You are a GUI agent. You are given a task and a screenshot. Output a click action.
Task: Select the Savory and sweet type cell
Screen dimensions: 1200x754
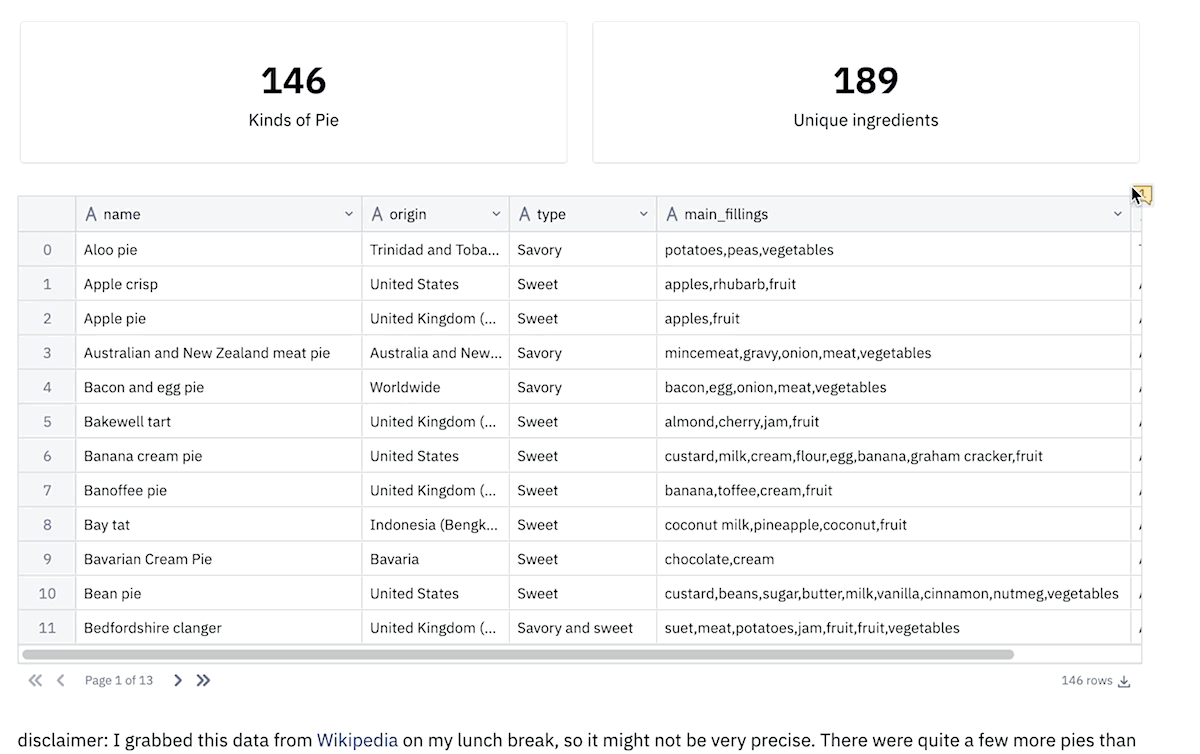tap(583, 628)
